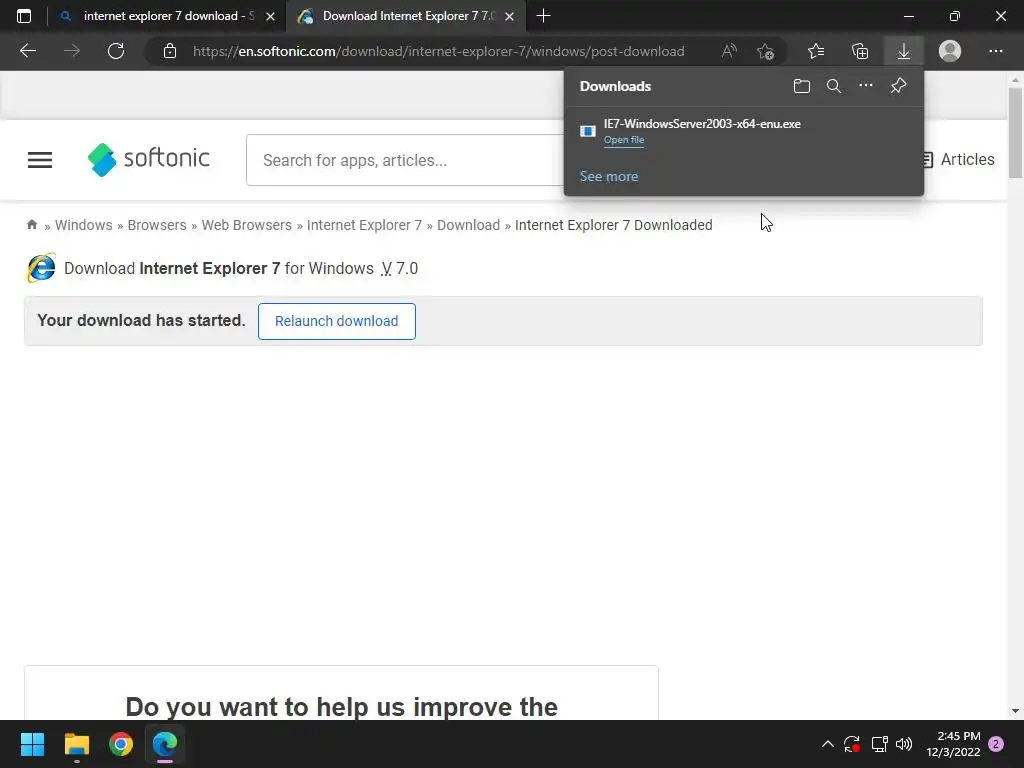Click the network tray icon

(879, 744)
